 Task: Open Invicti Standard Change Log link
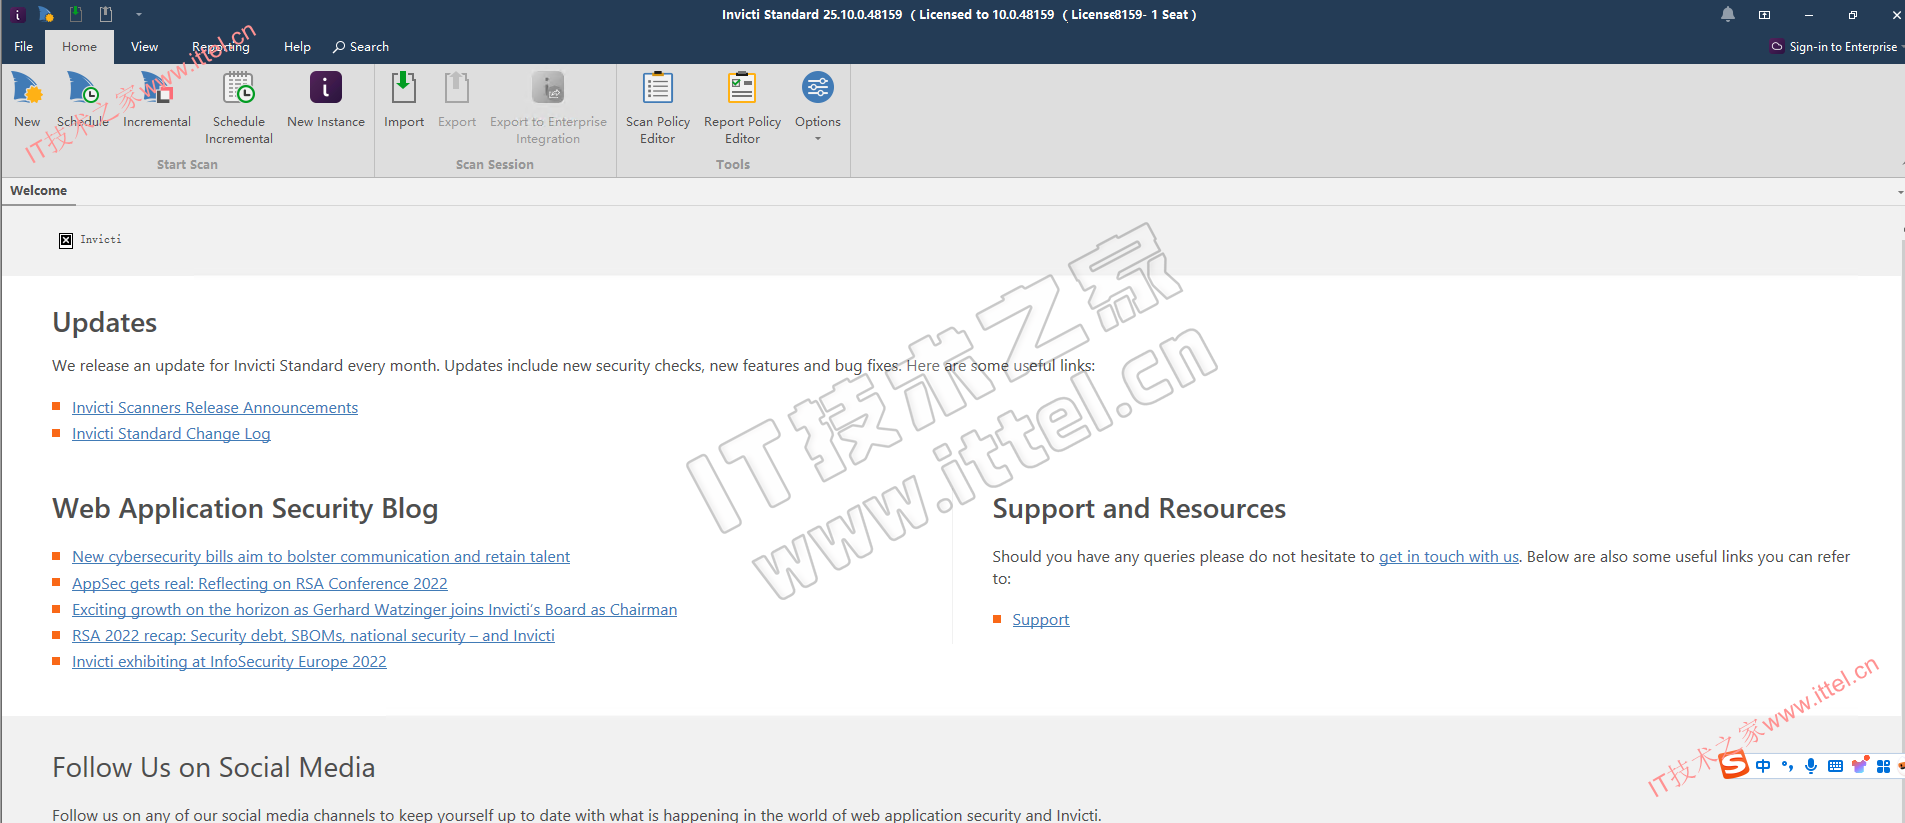tap(171, 434)
